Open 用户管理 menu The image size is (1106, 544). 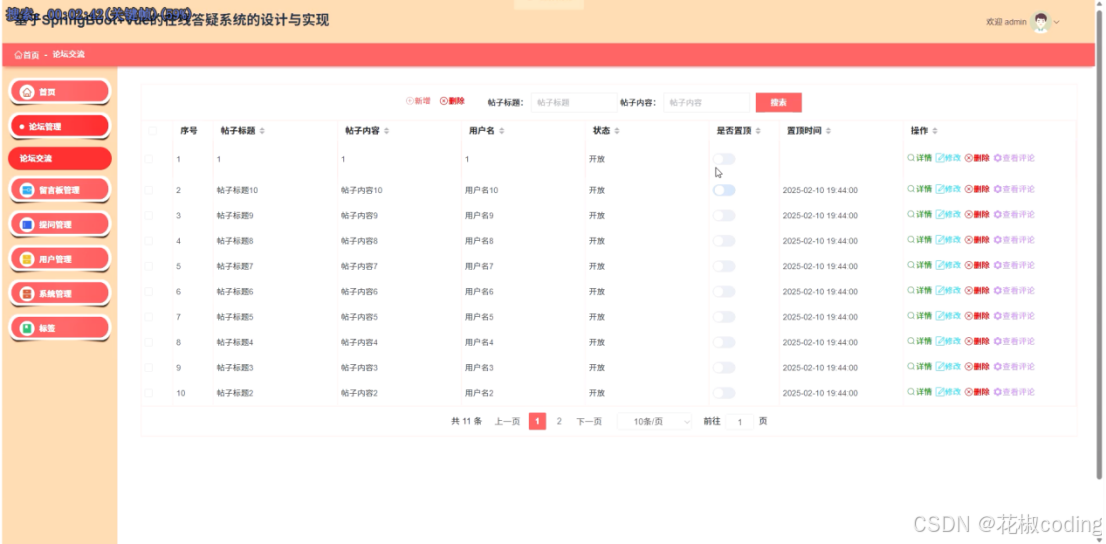60,259
